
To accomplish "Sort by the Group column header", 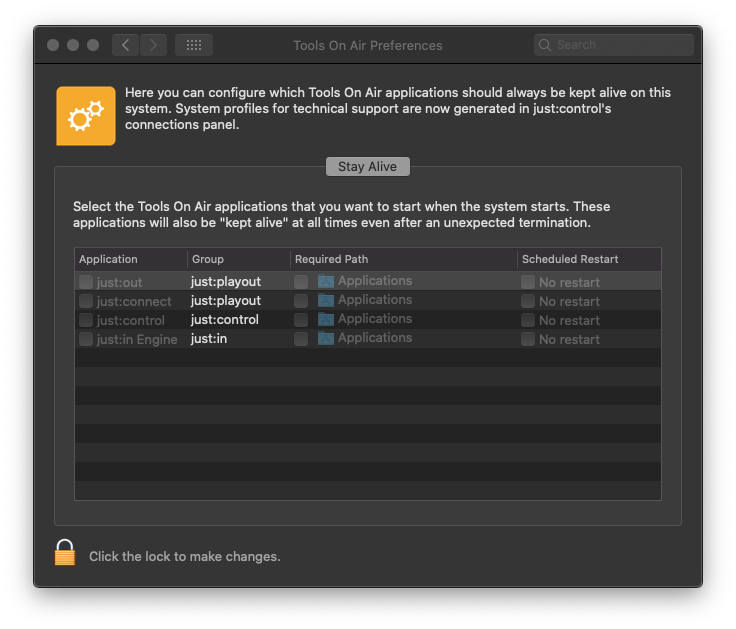I will pyautogui.click(x=239, y=259).
